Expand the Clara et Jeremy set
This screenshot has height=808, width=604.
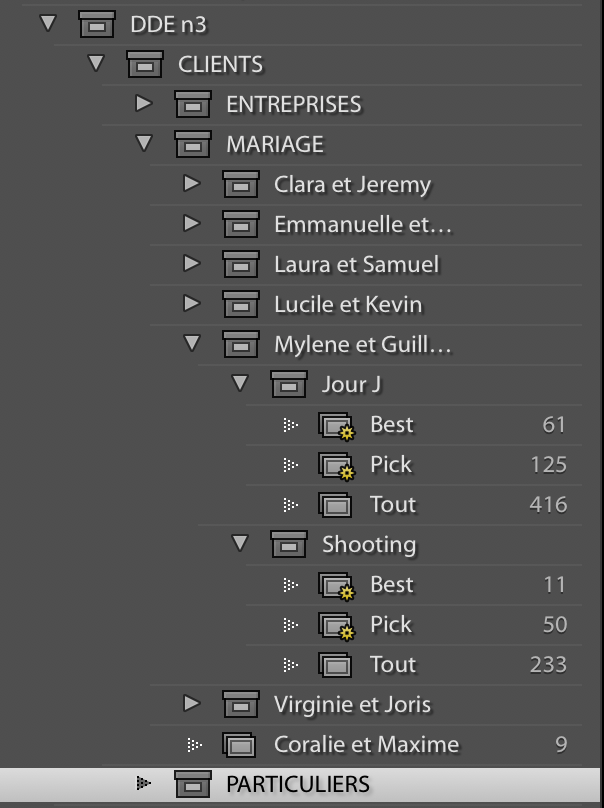192,183
